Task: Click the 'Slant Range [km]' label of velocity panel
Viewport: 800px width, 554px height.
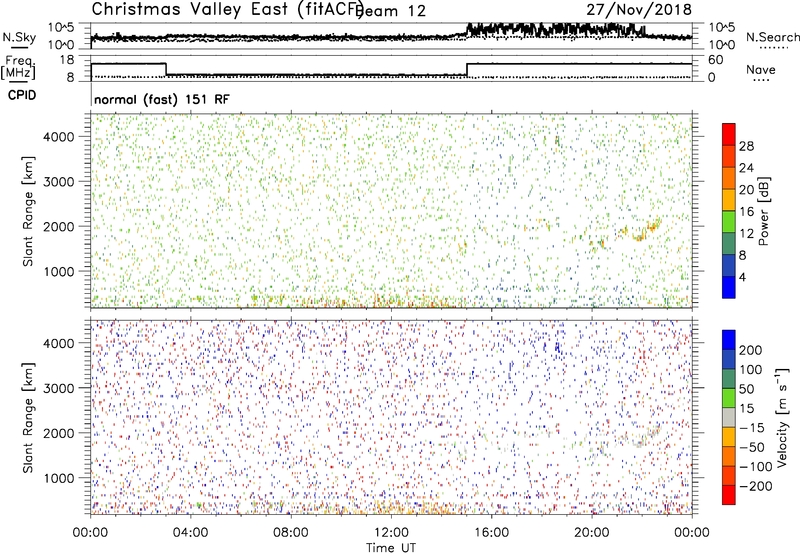Action: click(28, 418)
